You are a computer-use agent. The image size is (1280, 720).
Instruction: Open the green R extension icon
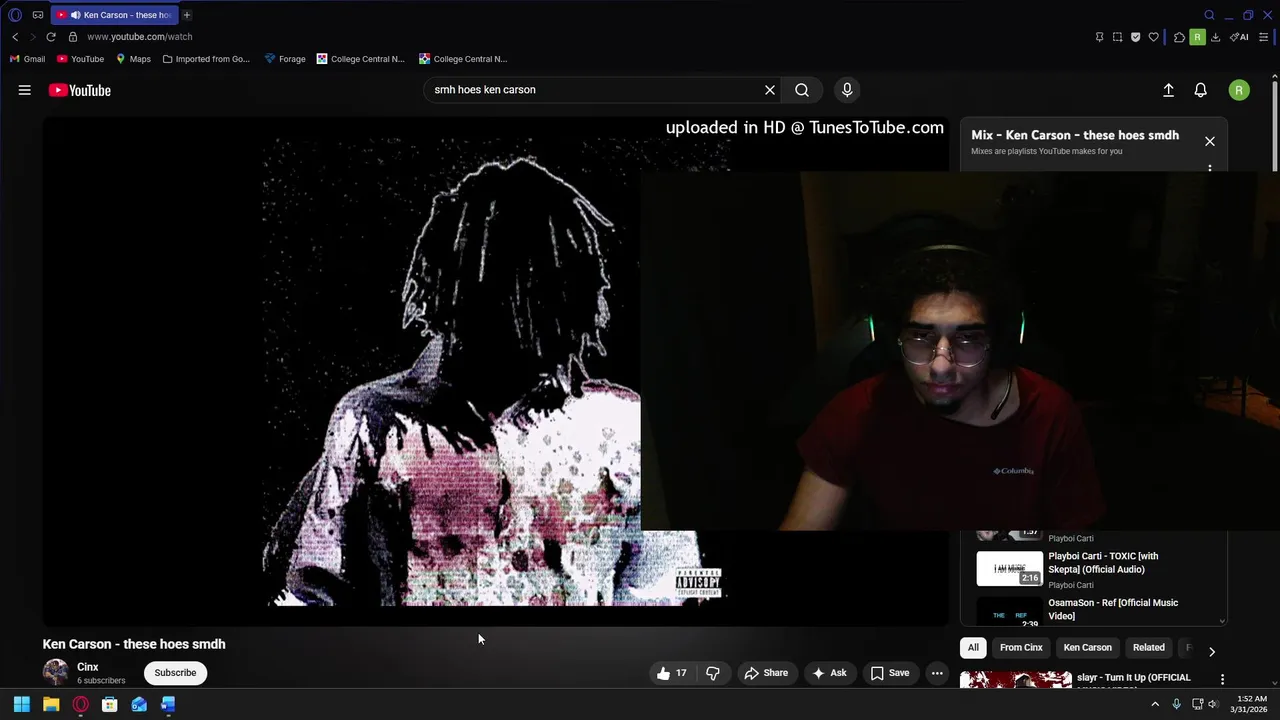point(1197,37)
